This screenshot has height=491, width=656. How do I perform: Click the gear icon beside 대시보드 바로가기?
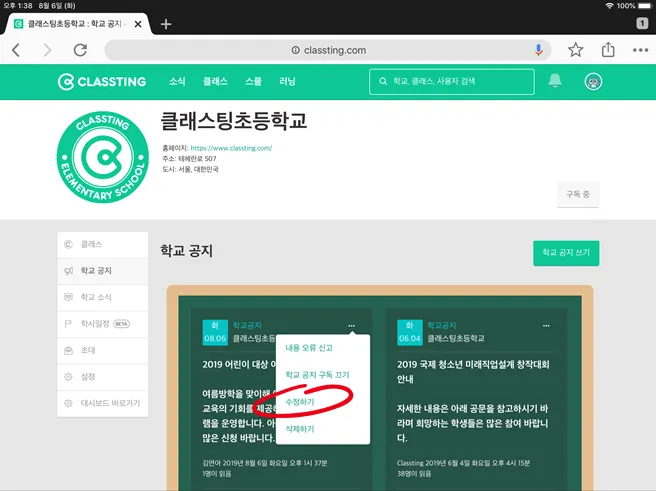pos(68,403)
